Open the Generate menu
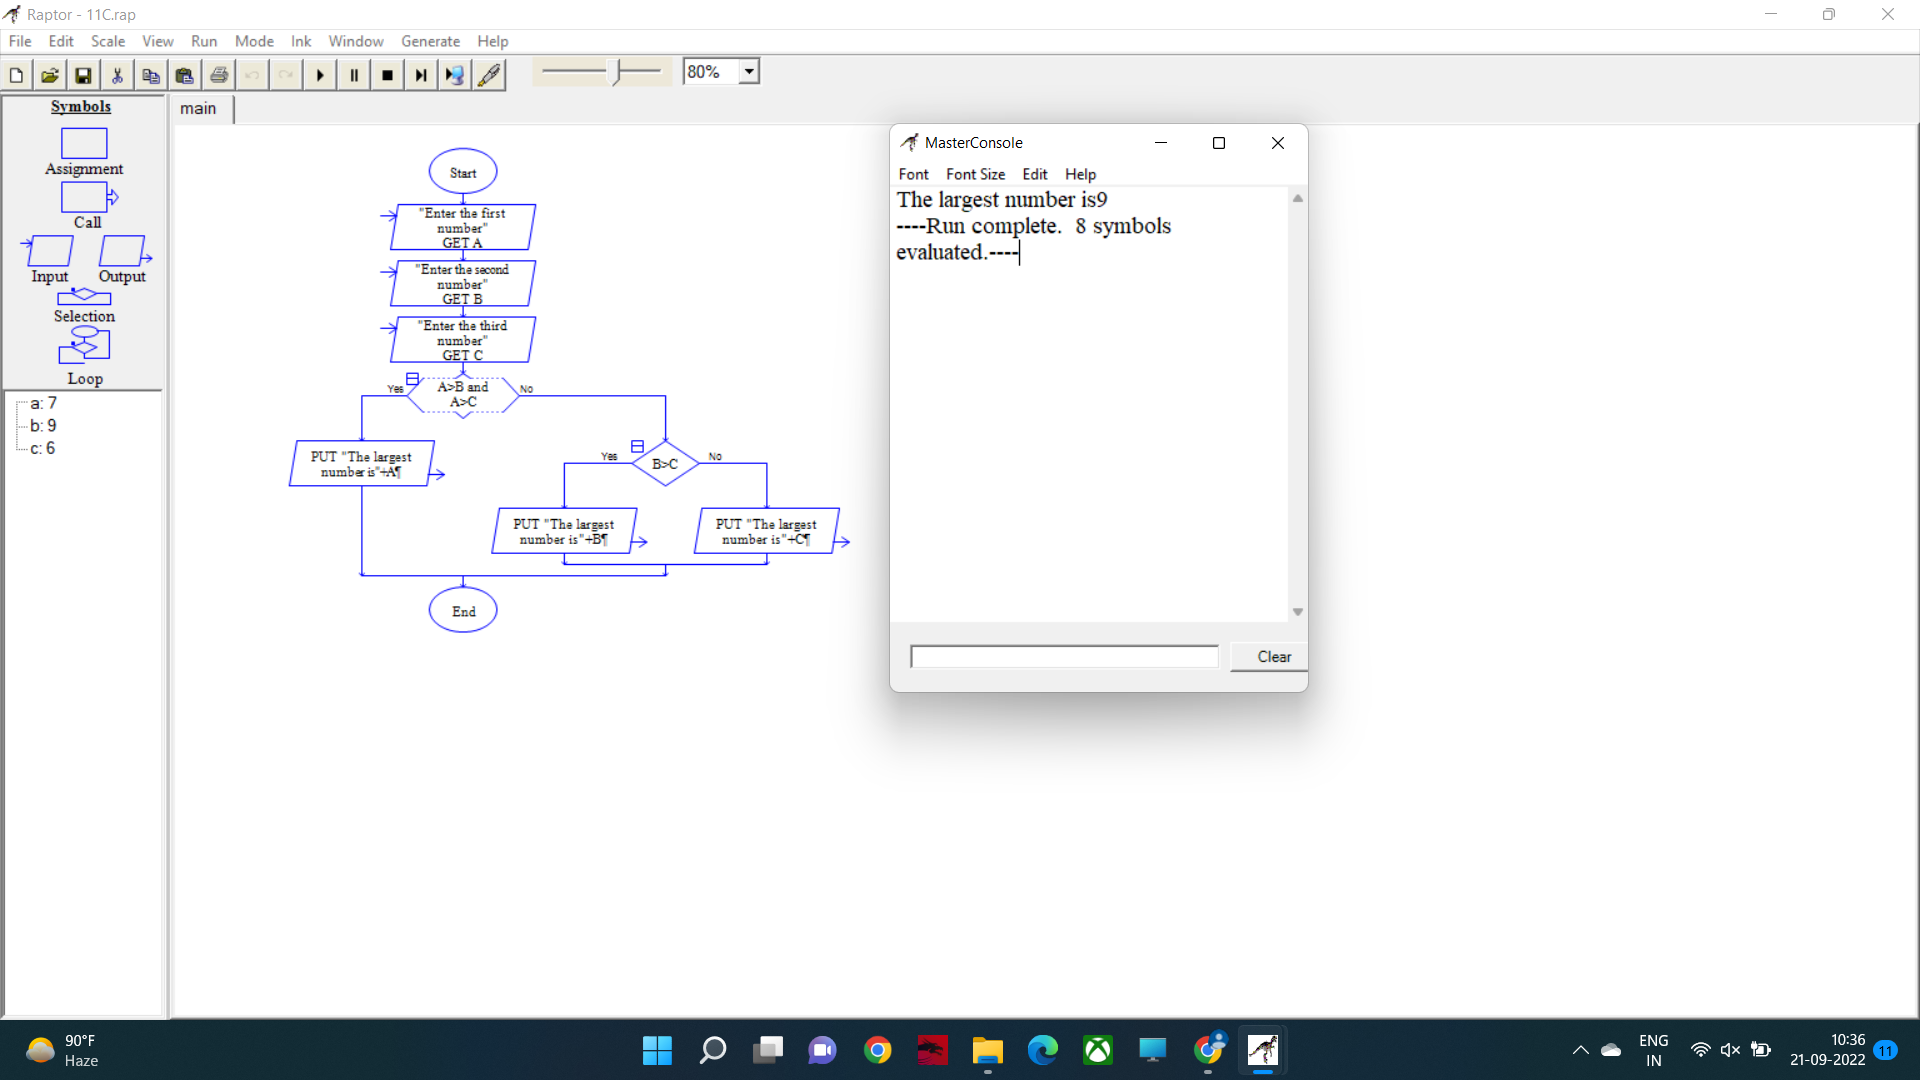1920x1080 pixels. coord(430,41)
